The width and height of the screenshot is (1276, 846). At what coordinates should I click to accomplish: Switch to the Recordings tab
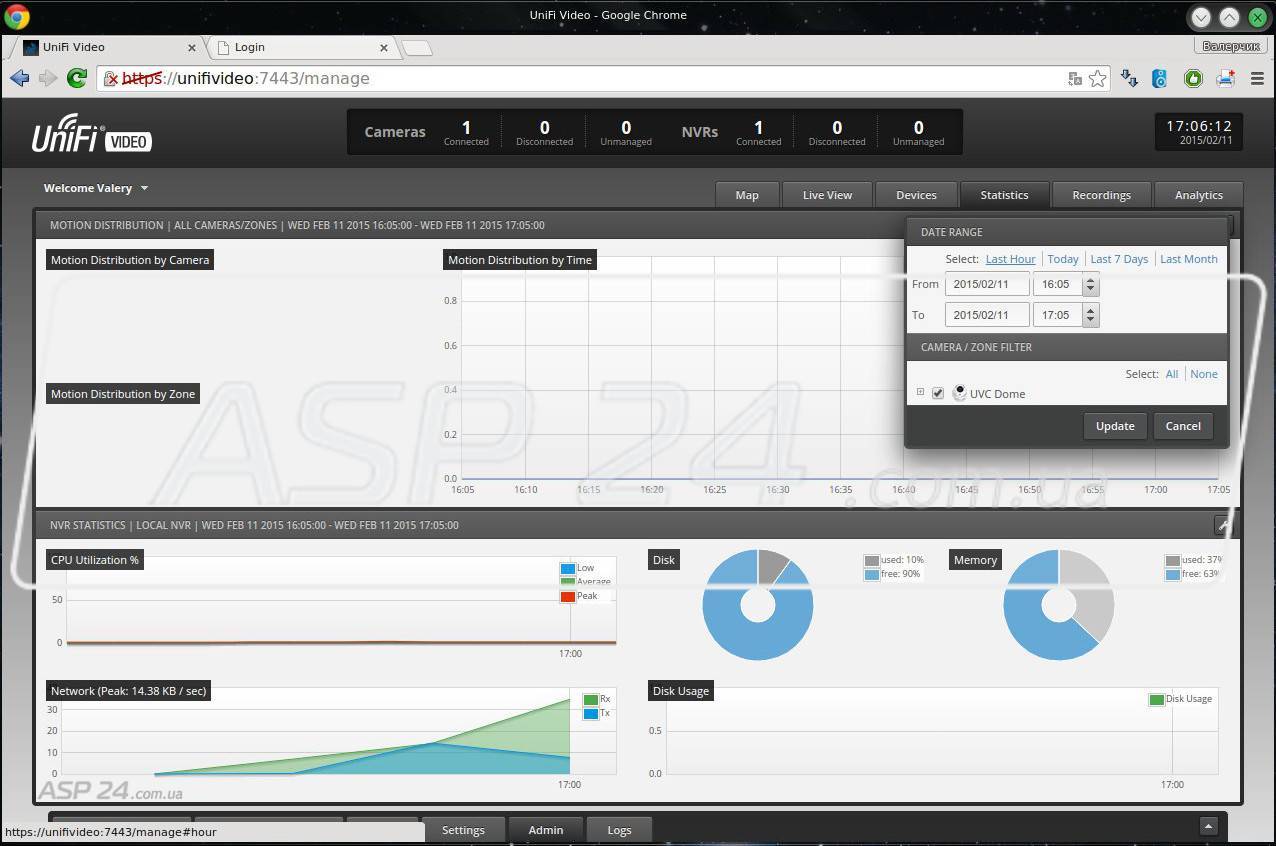[x=1101, y=195]
